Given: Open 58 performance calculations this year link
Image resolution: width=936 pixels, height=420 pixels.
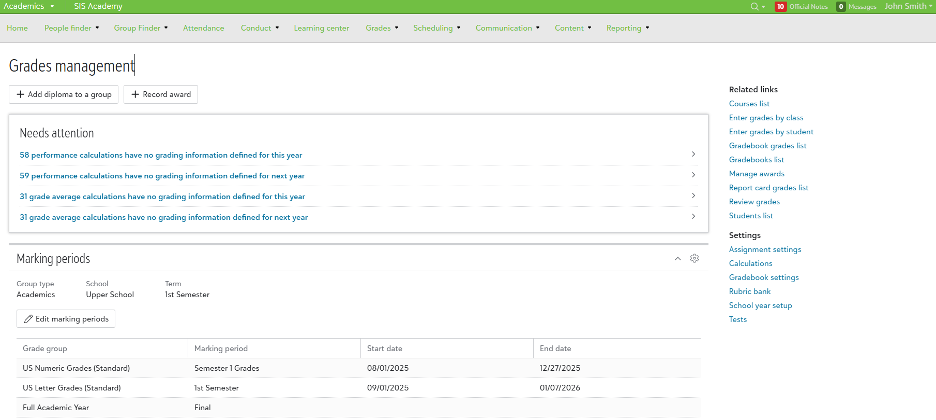Looking at the screenshot, I should coord(161,155).
